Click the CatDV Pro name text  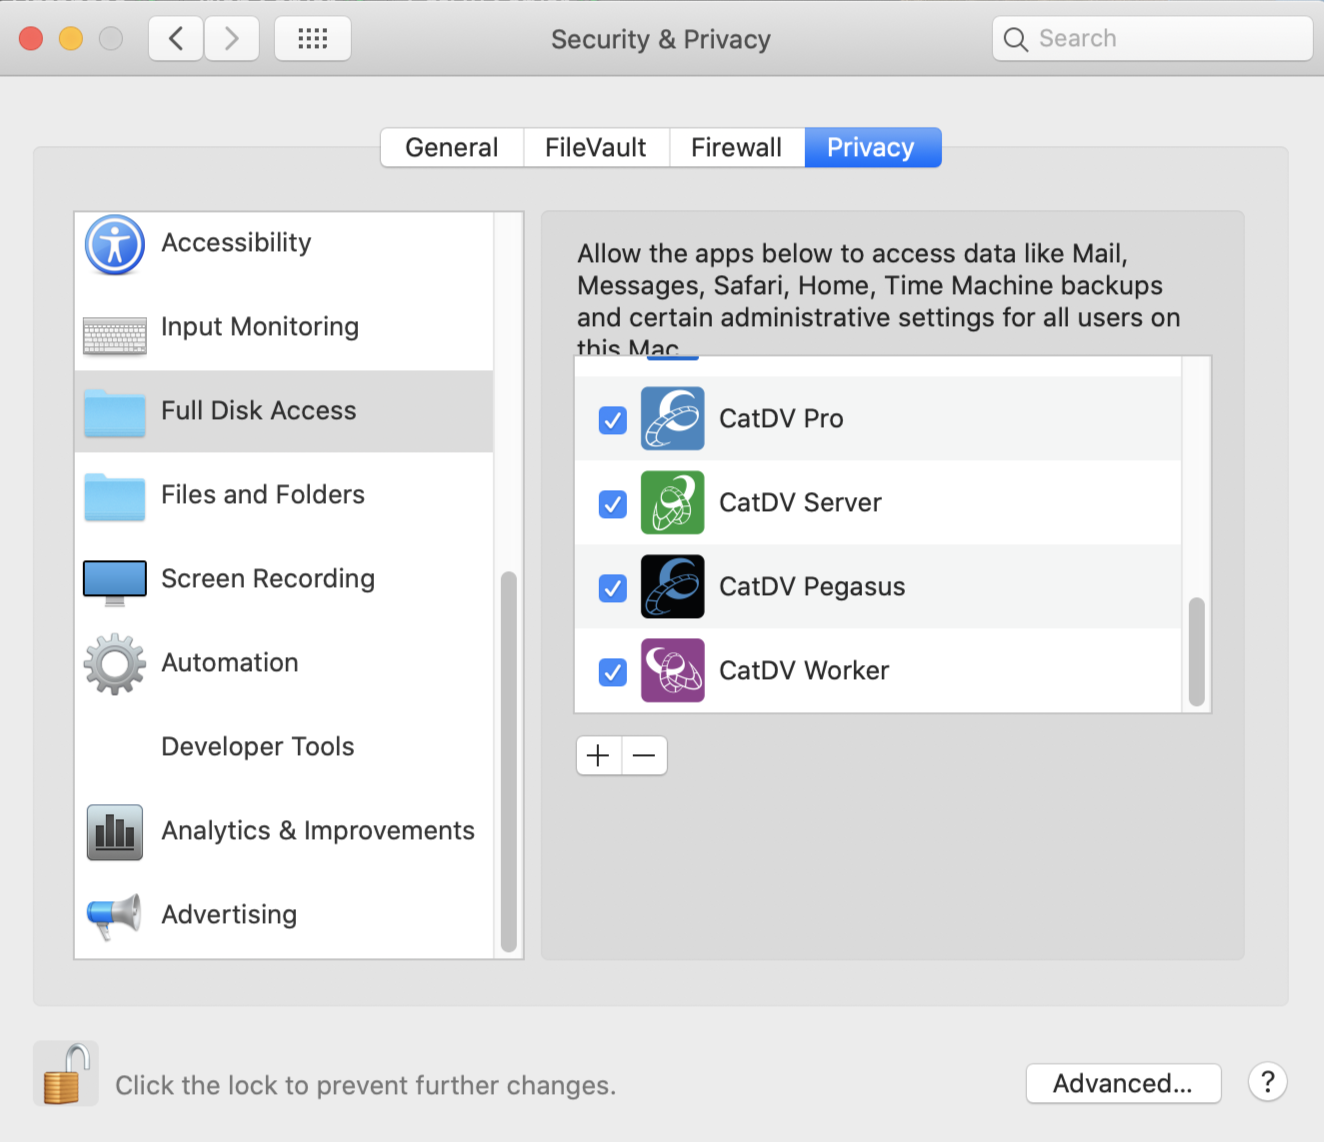click(x=781, y=418)
